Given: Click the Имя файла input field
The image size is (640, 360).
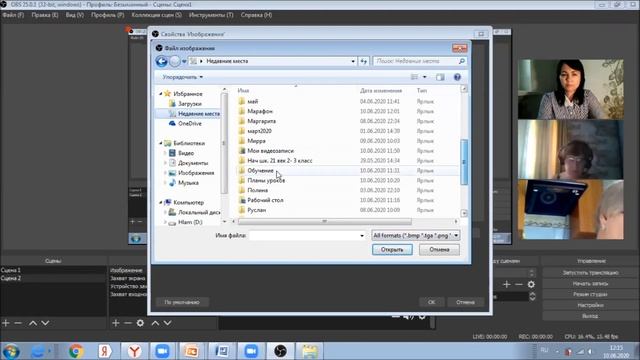Looking at the screenshot, I should point(304,236).
